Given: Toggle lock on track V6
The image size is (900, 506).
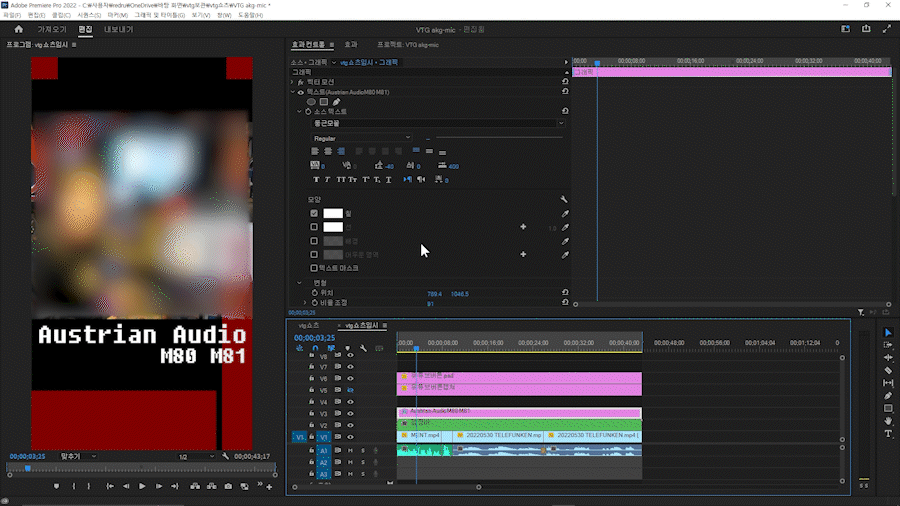Looking at the screenshot, I should point(312,379).
